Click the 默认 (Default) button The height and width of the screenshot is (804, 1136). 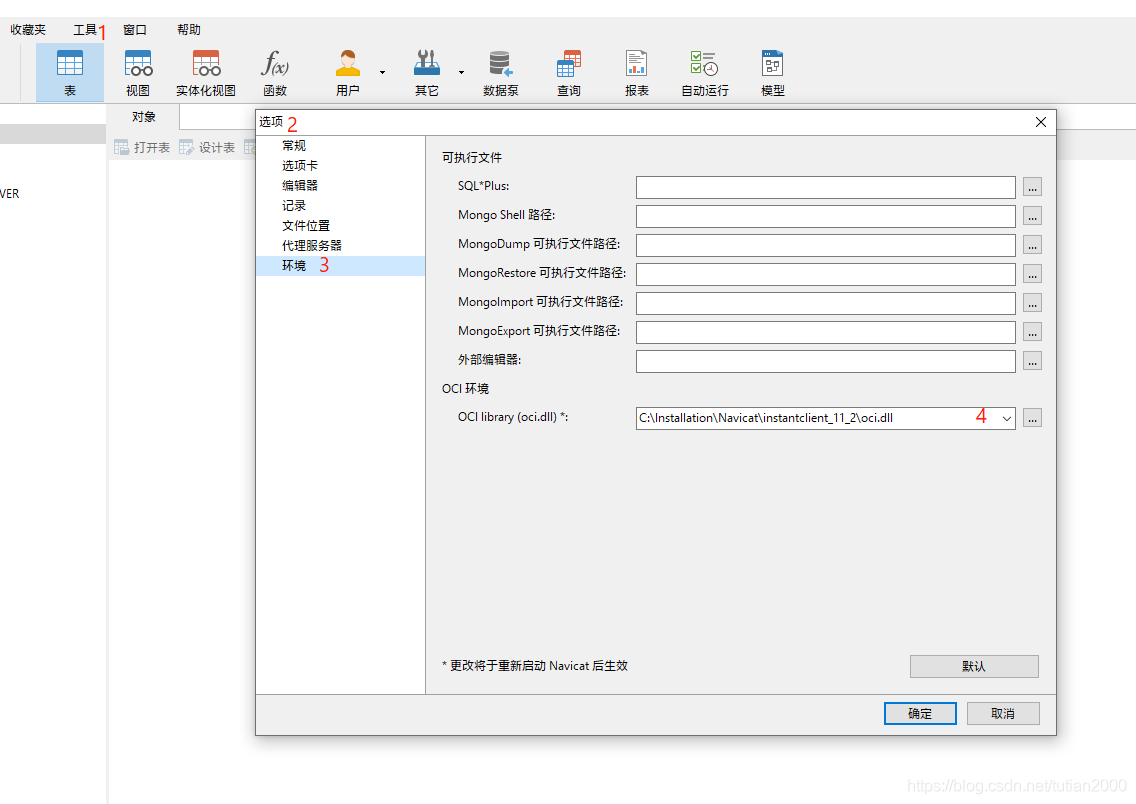[x=974, y=666]
